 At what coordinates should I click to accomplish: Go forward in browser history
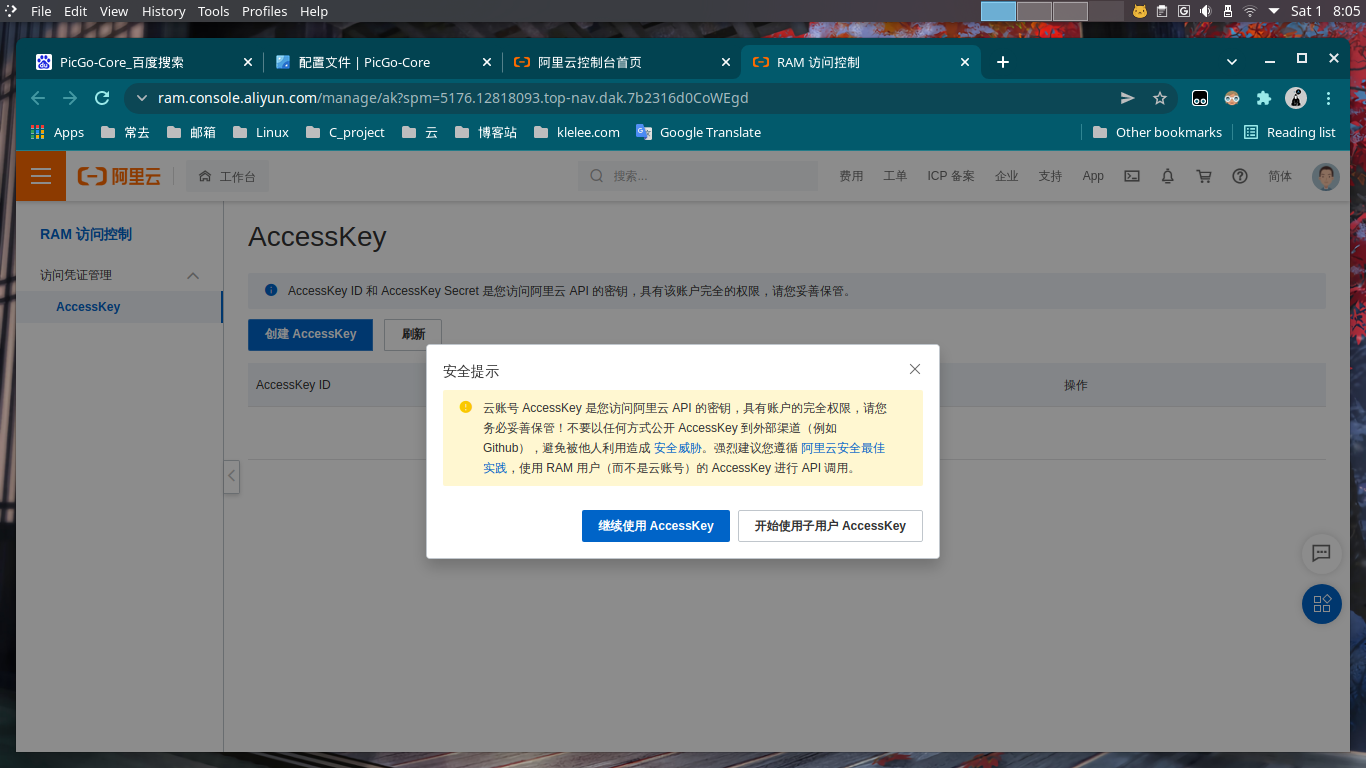click(x=70, y=98)
